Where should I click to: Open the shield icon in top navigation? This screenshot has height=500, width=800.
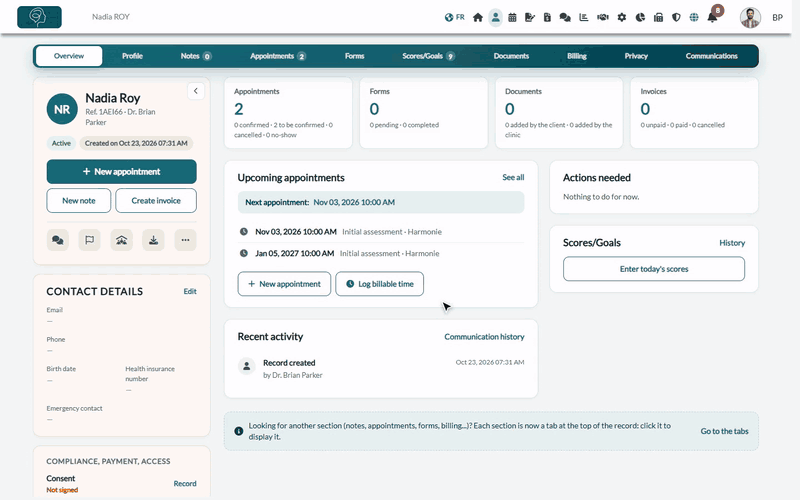(x=676, y=17)
